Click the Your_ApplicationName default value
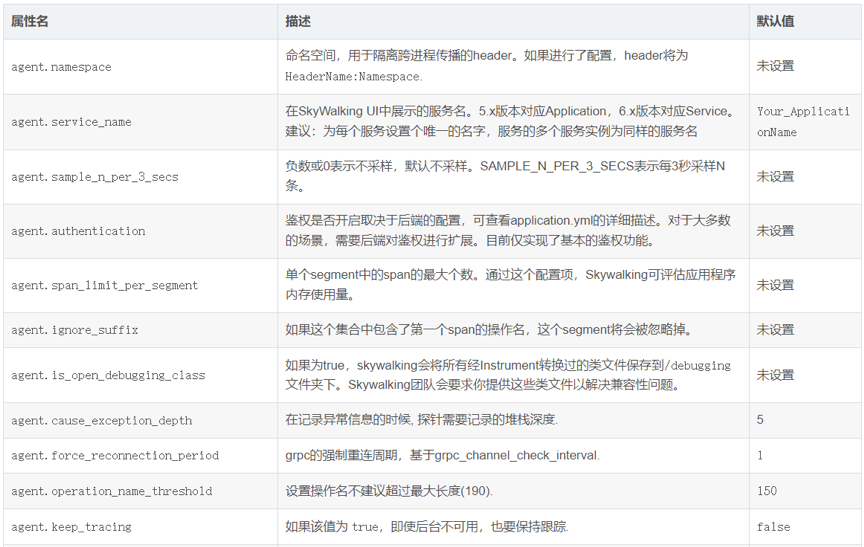The width and height of the screenshot is (864, 547). click(x=802, y=122)
